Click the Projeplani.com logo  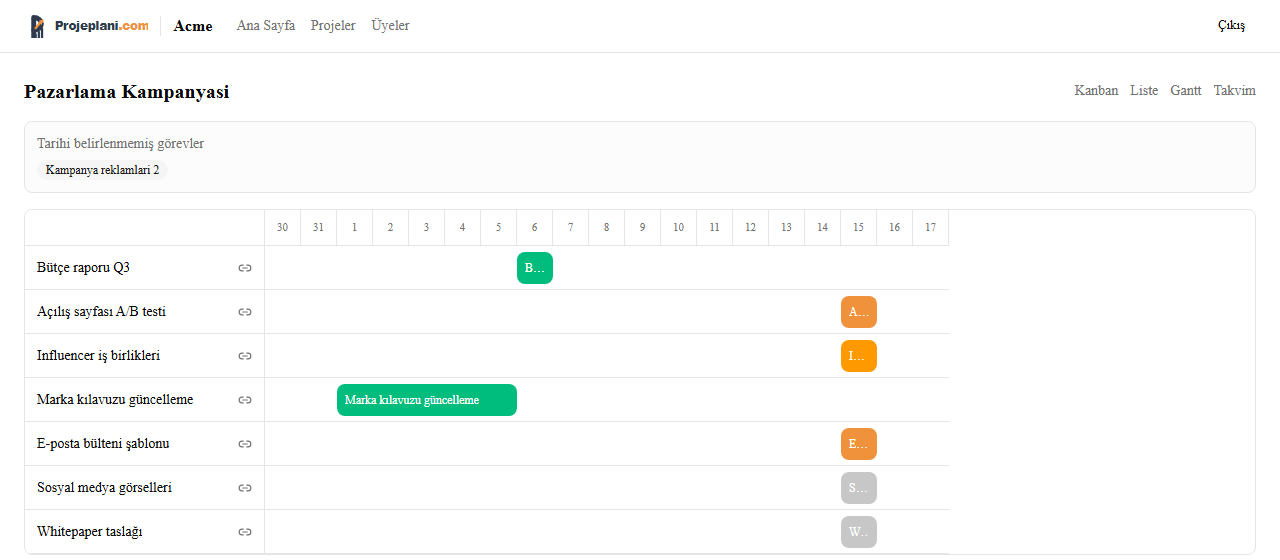(x=89, y=26)
